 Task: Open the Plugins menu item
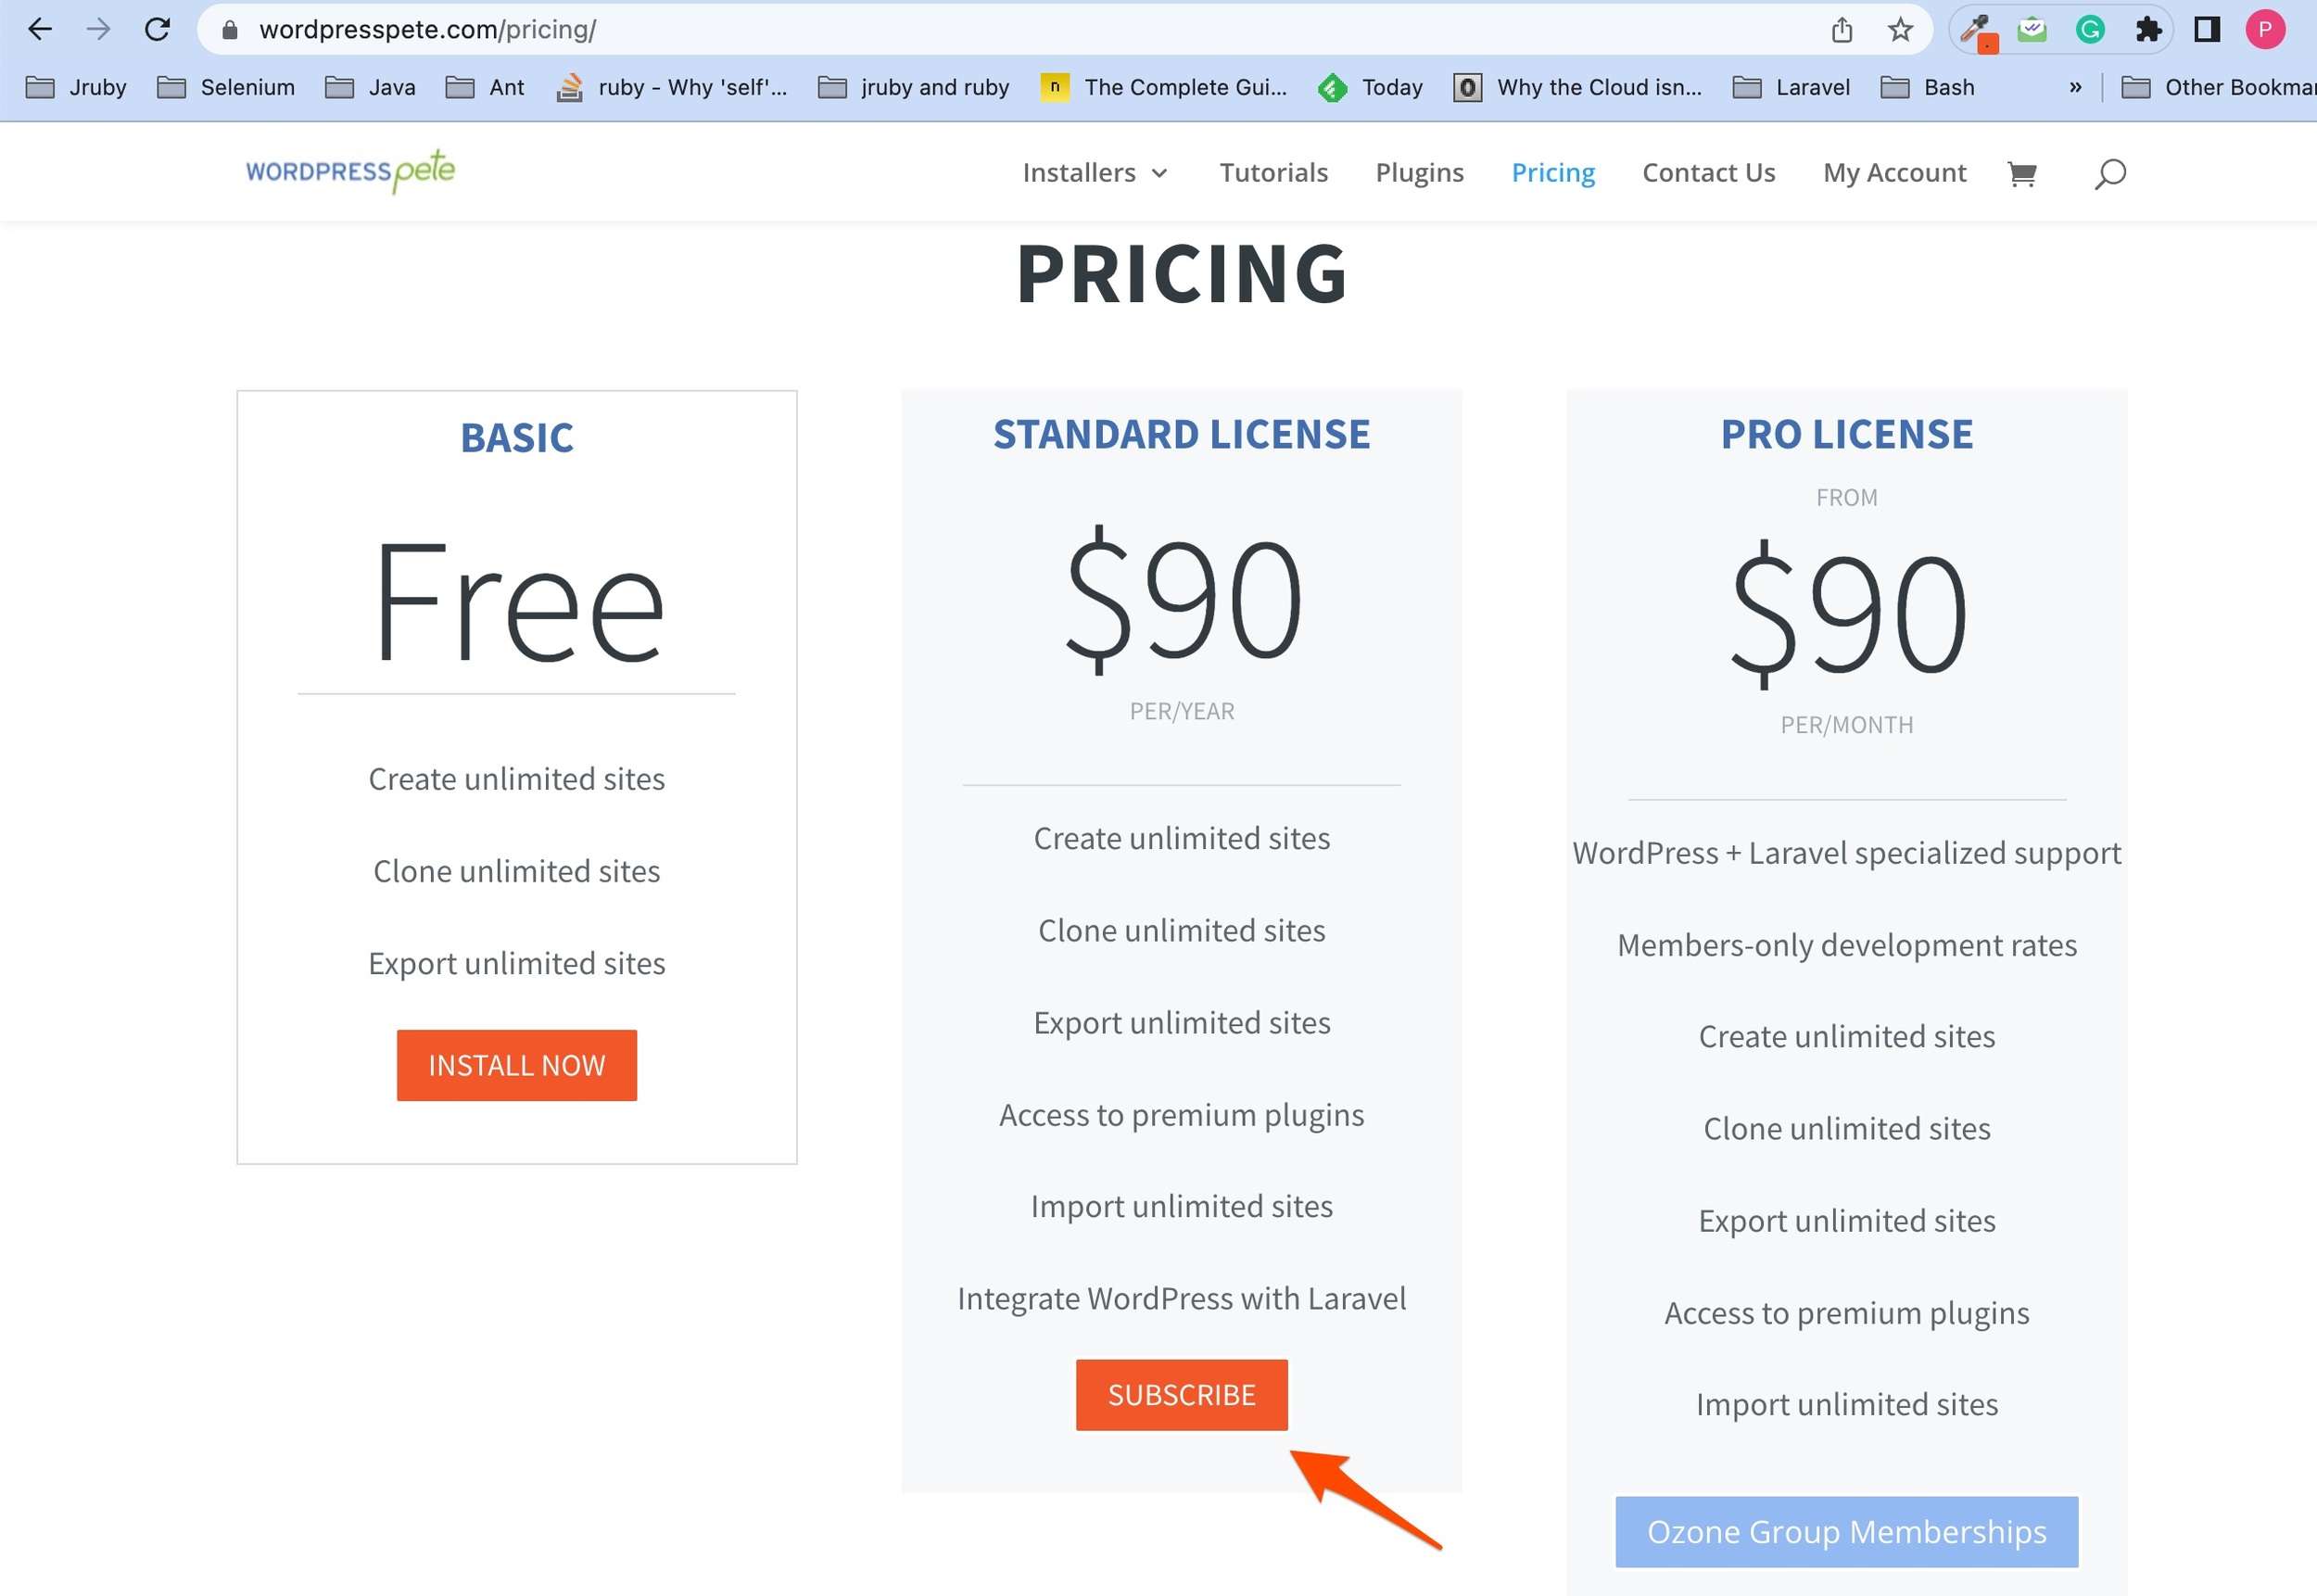click(x=1419, y=173)
